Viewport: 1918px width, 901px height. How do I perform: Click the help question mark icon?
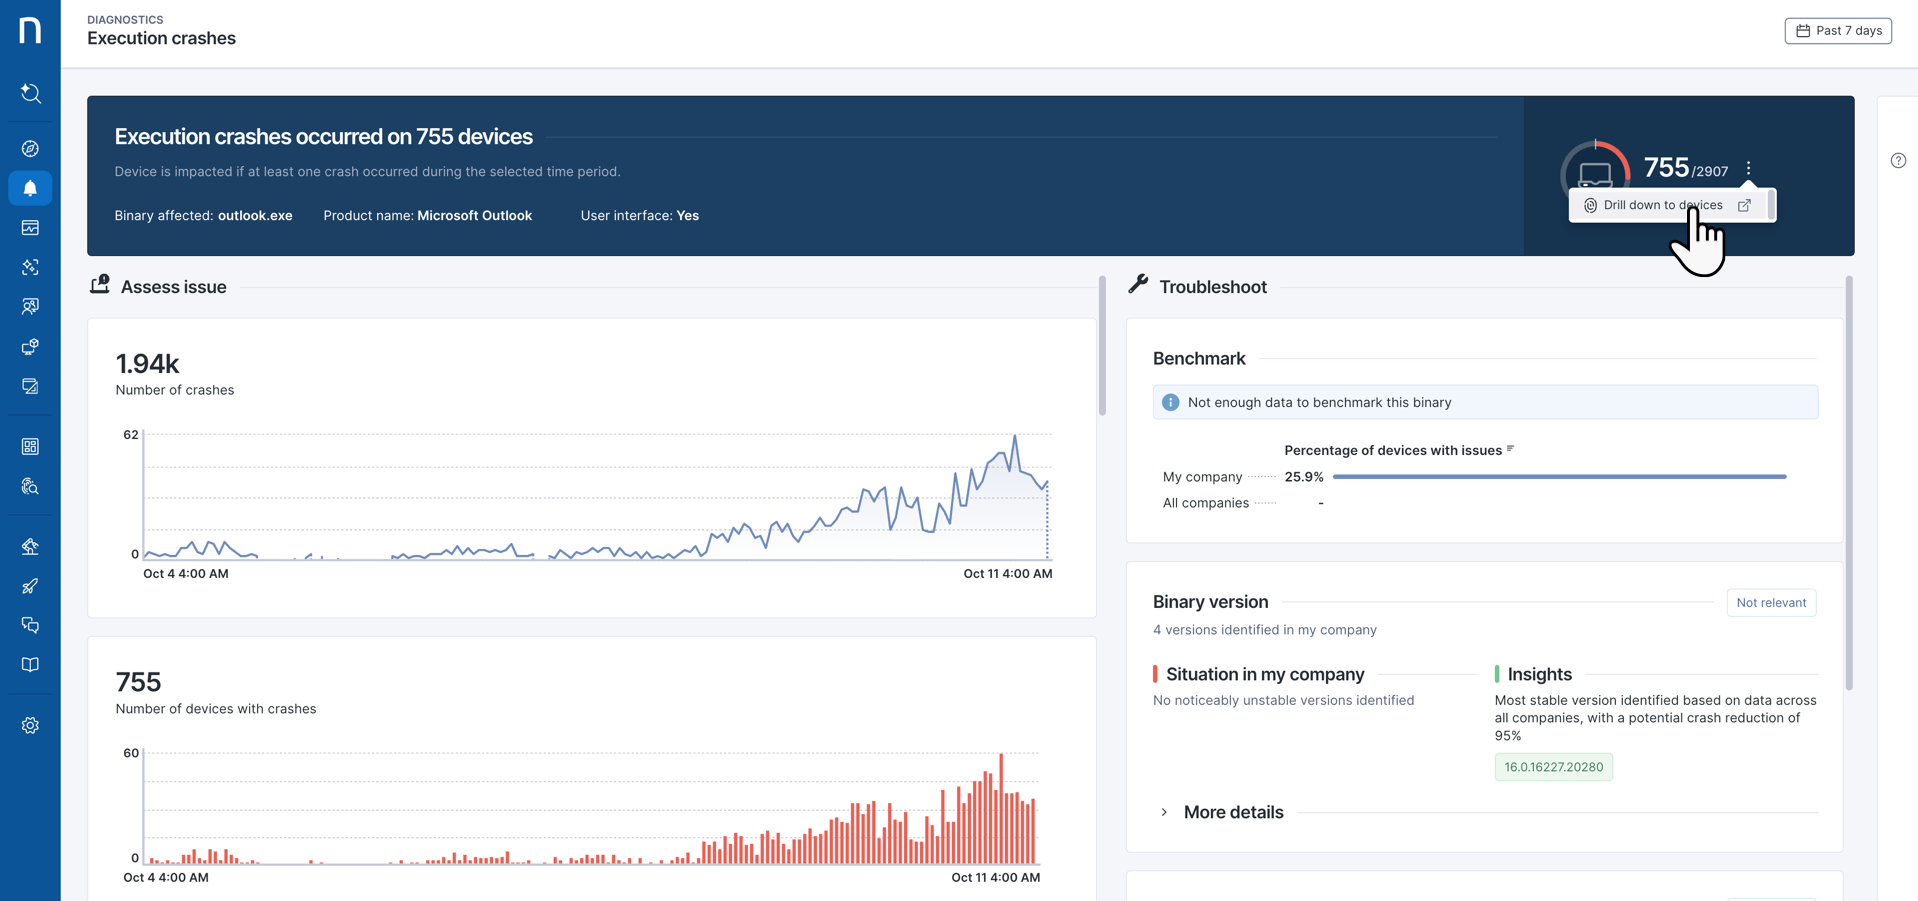[x=1898, y=161]
